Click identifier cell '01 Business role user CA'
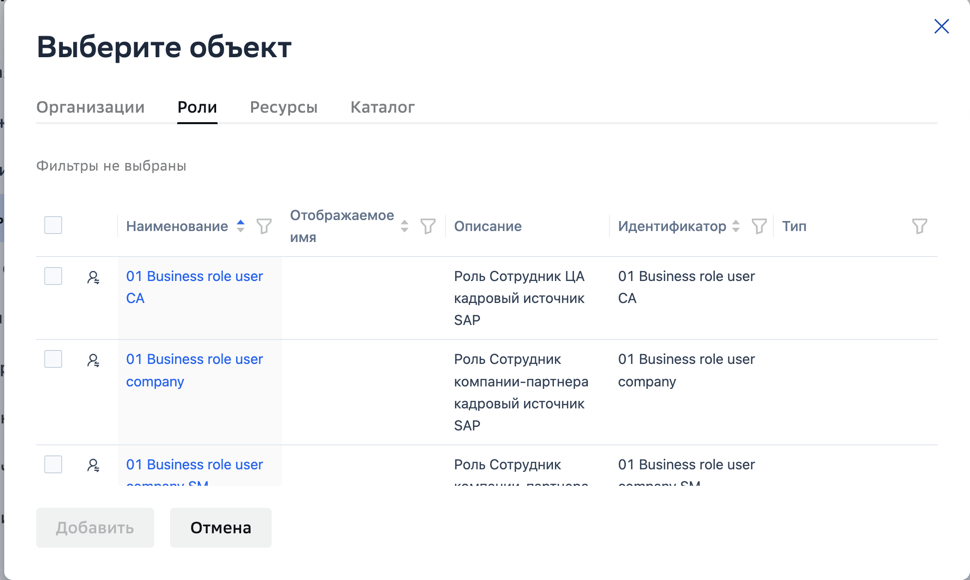The width and height of the screenshot is (970, 580). click(687, 287)
